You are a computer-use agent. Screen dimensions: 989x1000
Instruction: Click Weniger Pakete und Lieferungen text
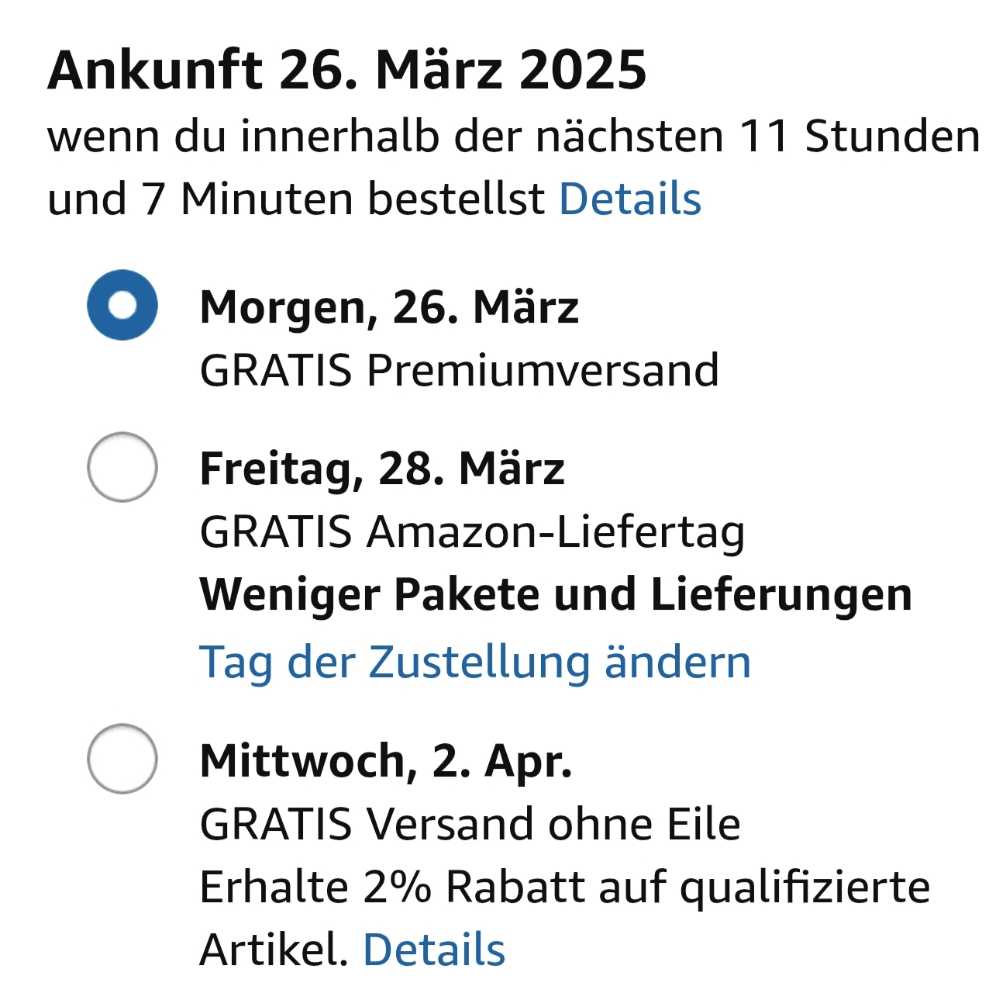pyautogui.click(x=555, y=596)
